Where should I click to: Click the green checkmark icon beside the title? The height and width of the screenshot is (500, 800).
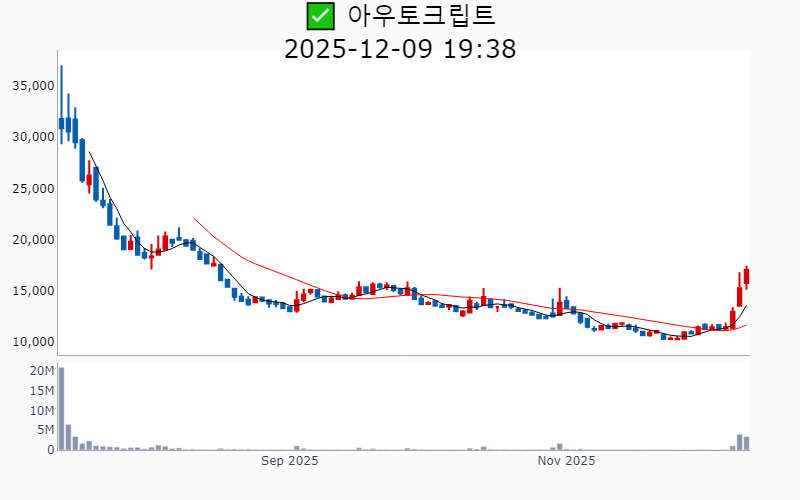(x=320, y=16)
